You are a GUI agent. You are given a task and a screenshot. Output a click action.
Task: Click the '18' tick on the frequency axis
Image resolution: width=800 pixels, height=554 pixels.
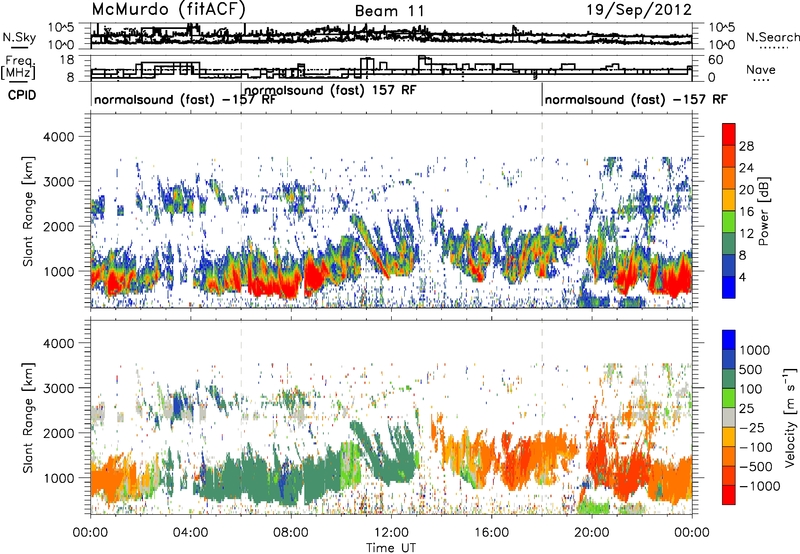(67, 60)
